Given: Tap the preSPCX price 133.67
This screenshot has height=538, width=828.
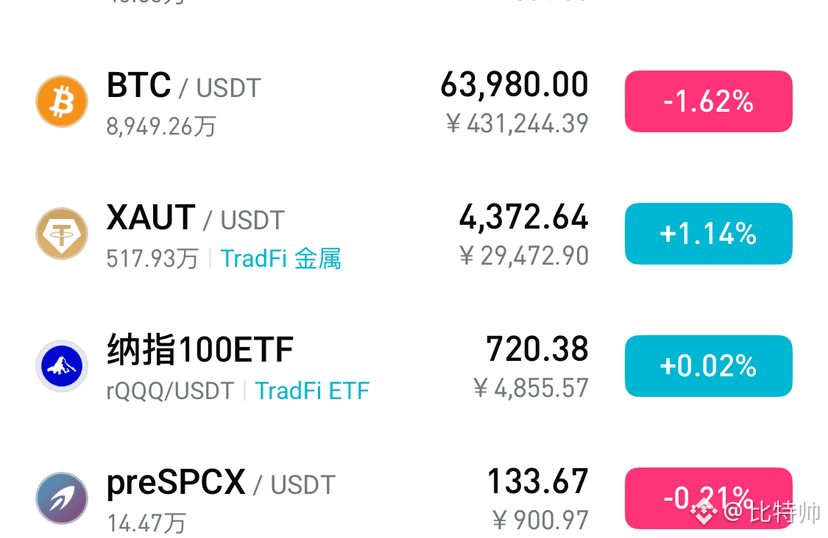Looking at the screenshot, I should [538, 481].
